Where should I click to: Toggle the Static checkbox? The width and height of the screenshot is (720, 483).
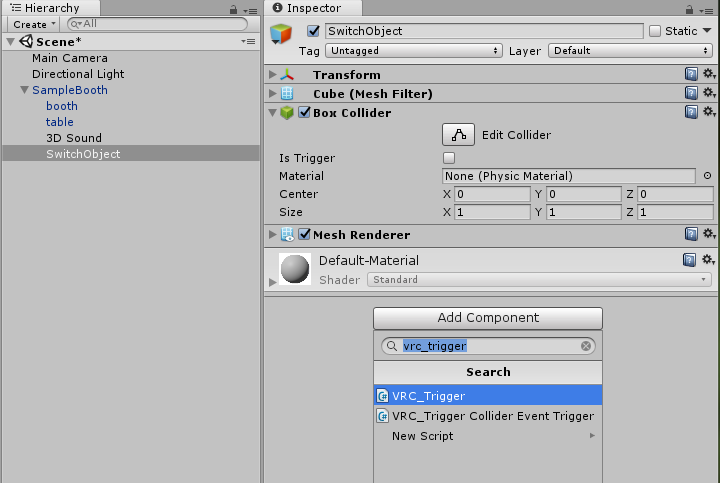(x=655, y=31)
